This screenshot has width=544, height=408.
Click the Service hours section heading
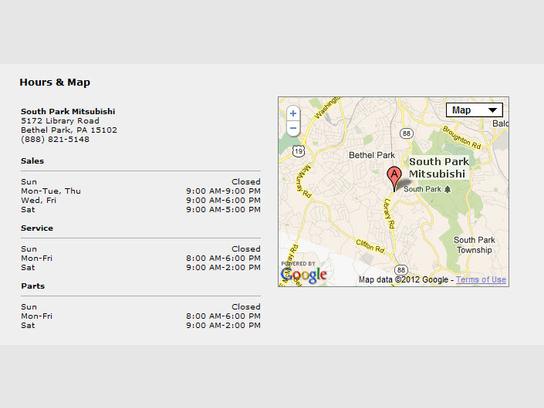point(37,228)
